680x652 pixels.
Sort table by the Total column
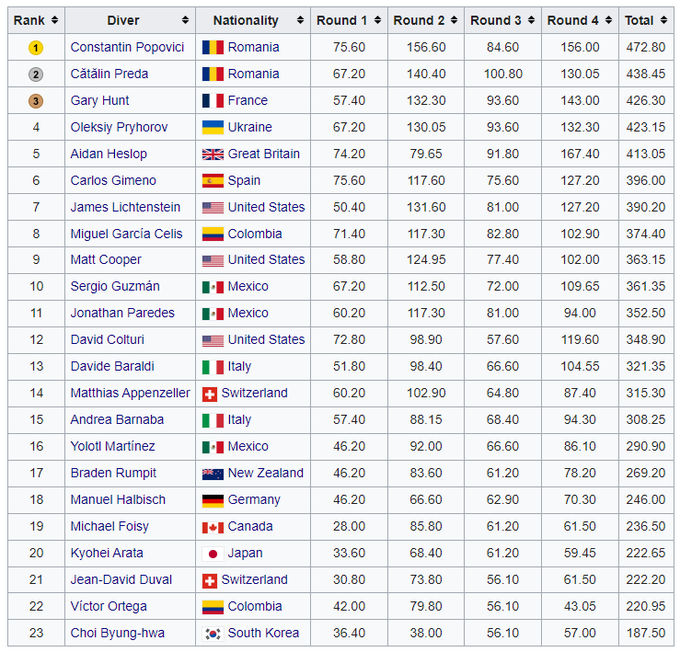click(x=645, y=20)
